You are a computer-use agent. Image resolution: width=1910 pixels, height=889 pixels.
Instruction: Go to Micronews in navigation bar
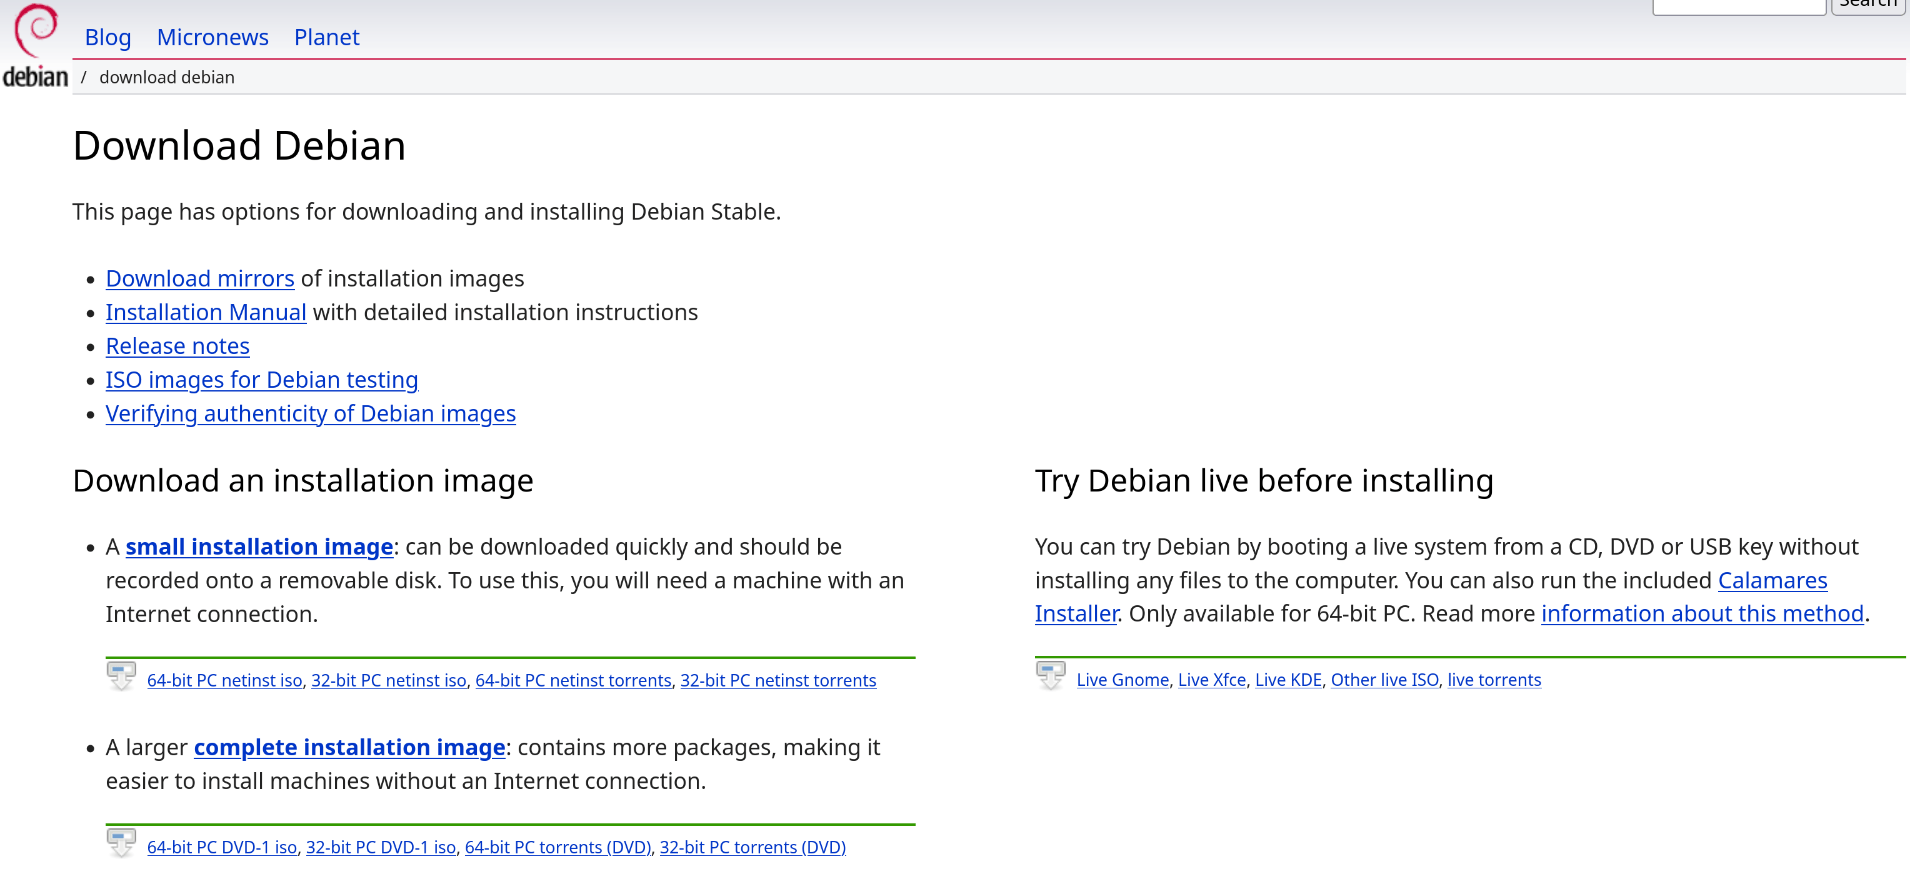coord(212,38)
